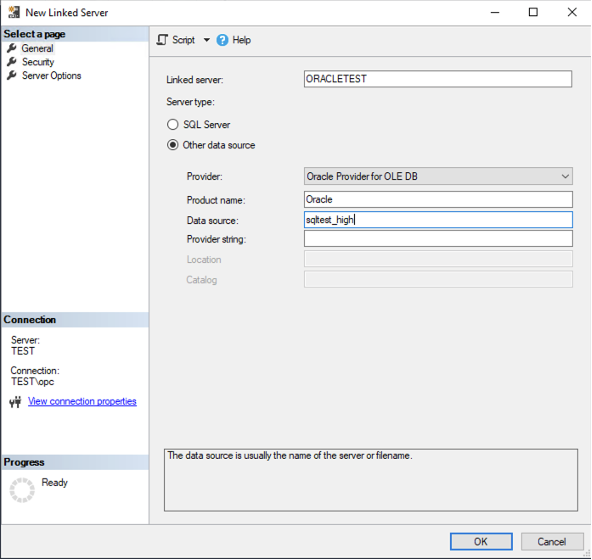Click the Ready status text
This screenshot has width=592, height=560.
54,483
